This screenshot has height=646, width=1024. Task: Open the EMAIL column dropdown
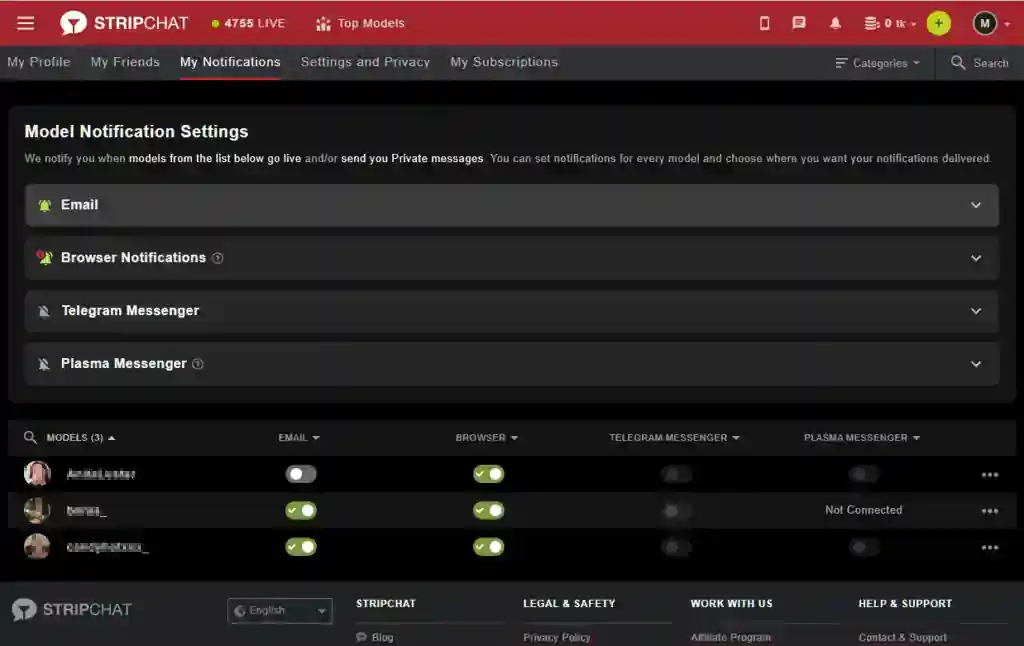[299, 438]
